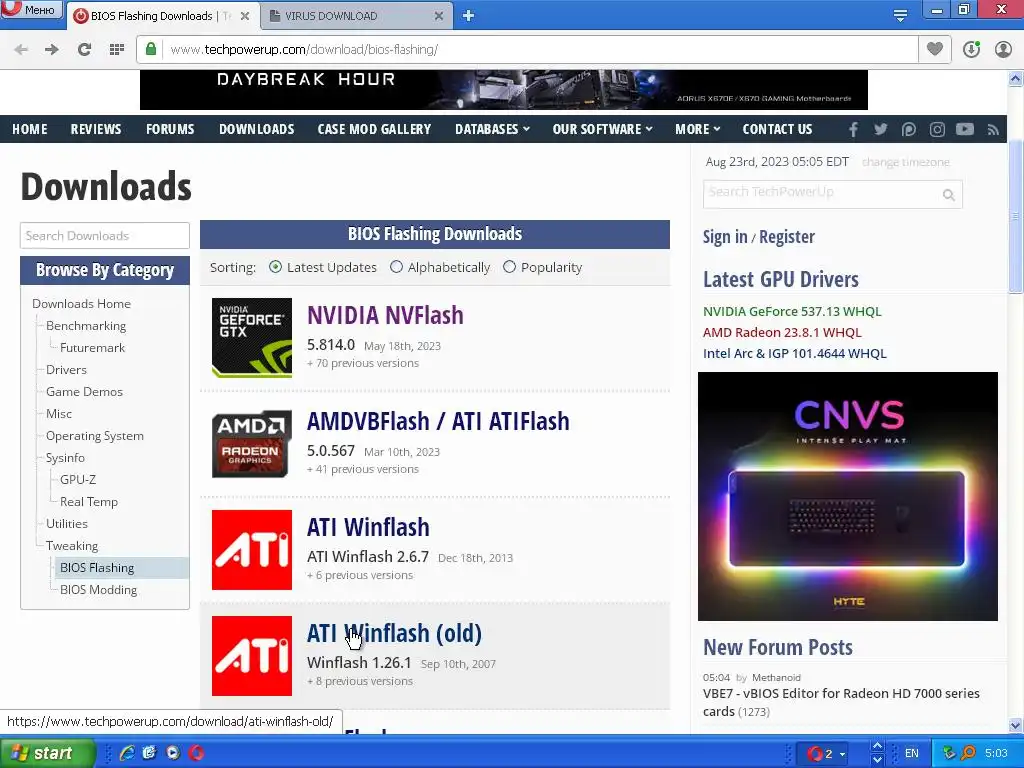This screenshot has width=1024, height=768.
Task: Open TechPowerUp YouTube icon
Action: tap(965, 129)
